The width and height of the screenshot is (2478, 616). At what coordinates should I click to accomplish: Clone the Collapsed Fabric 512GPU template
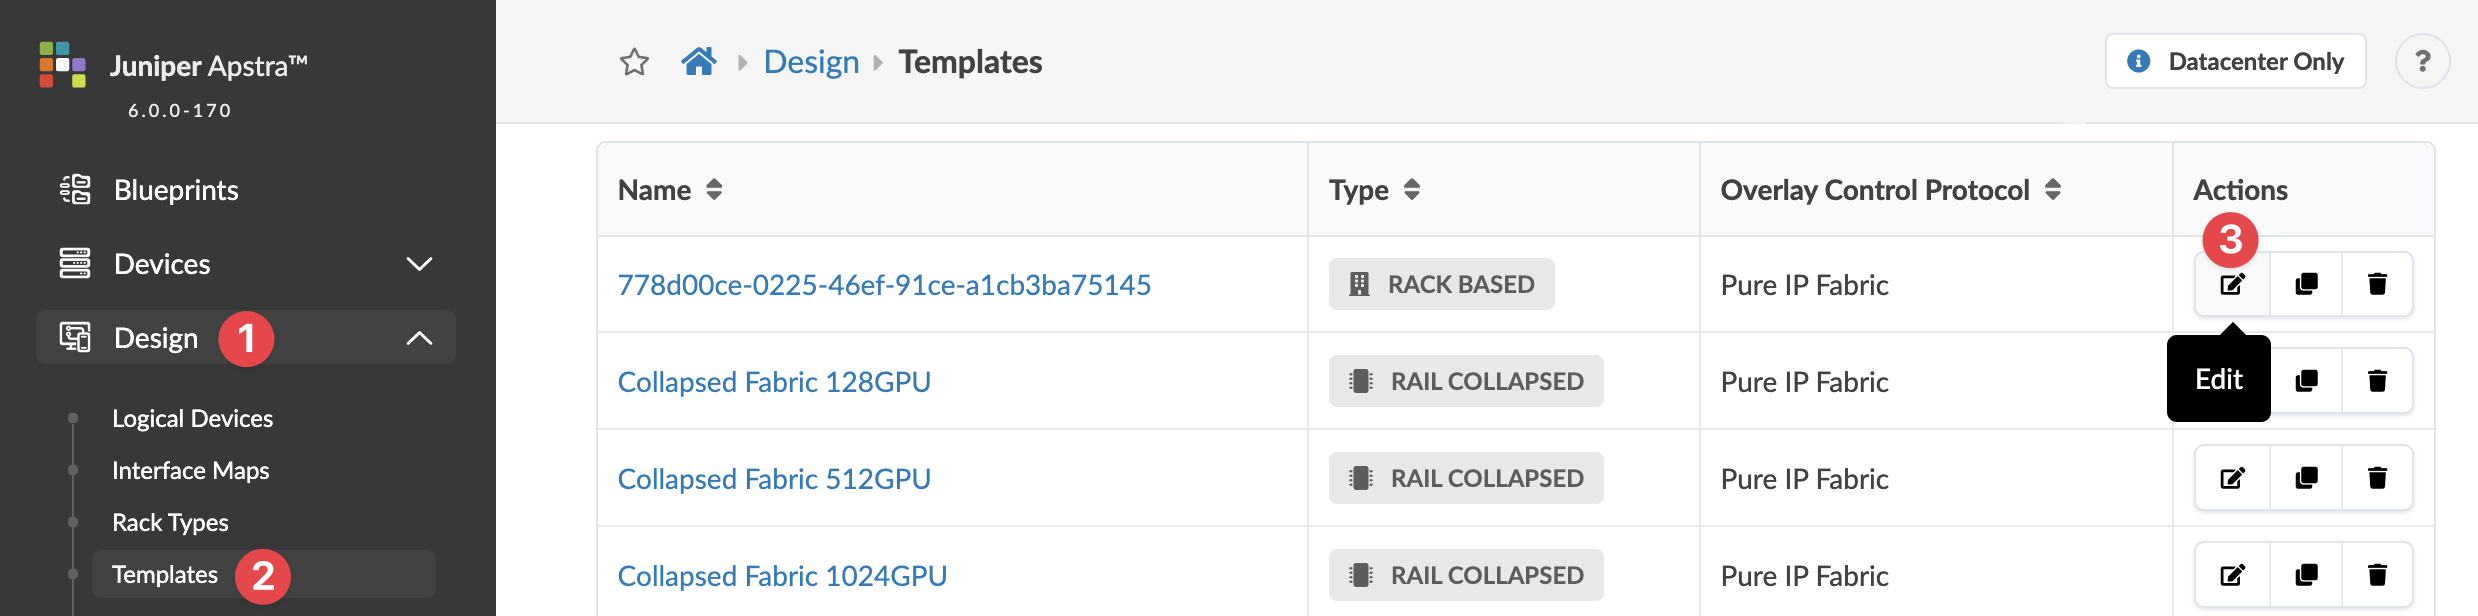2306,478
